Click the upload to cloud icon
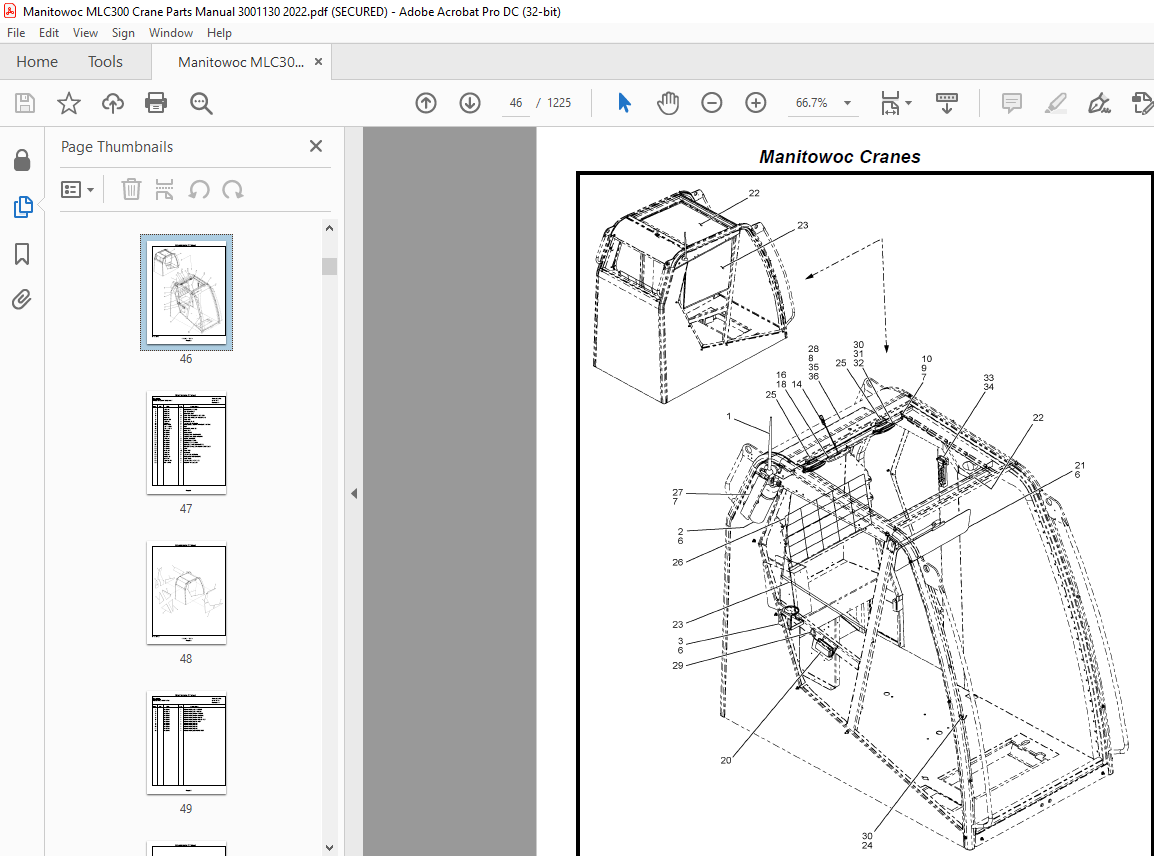 [x=113, y=103]
